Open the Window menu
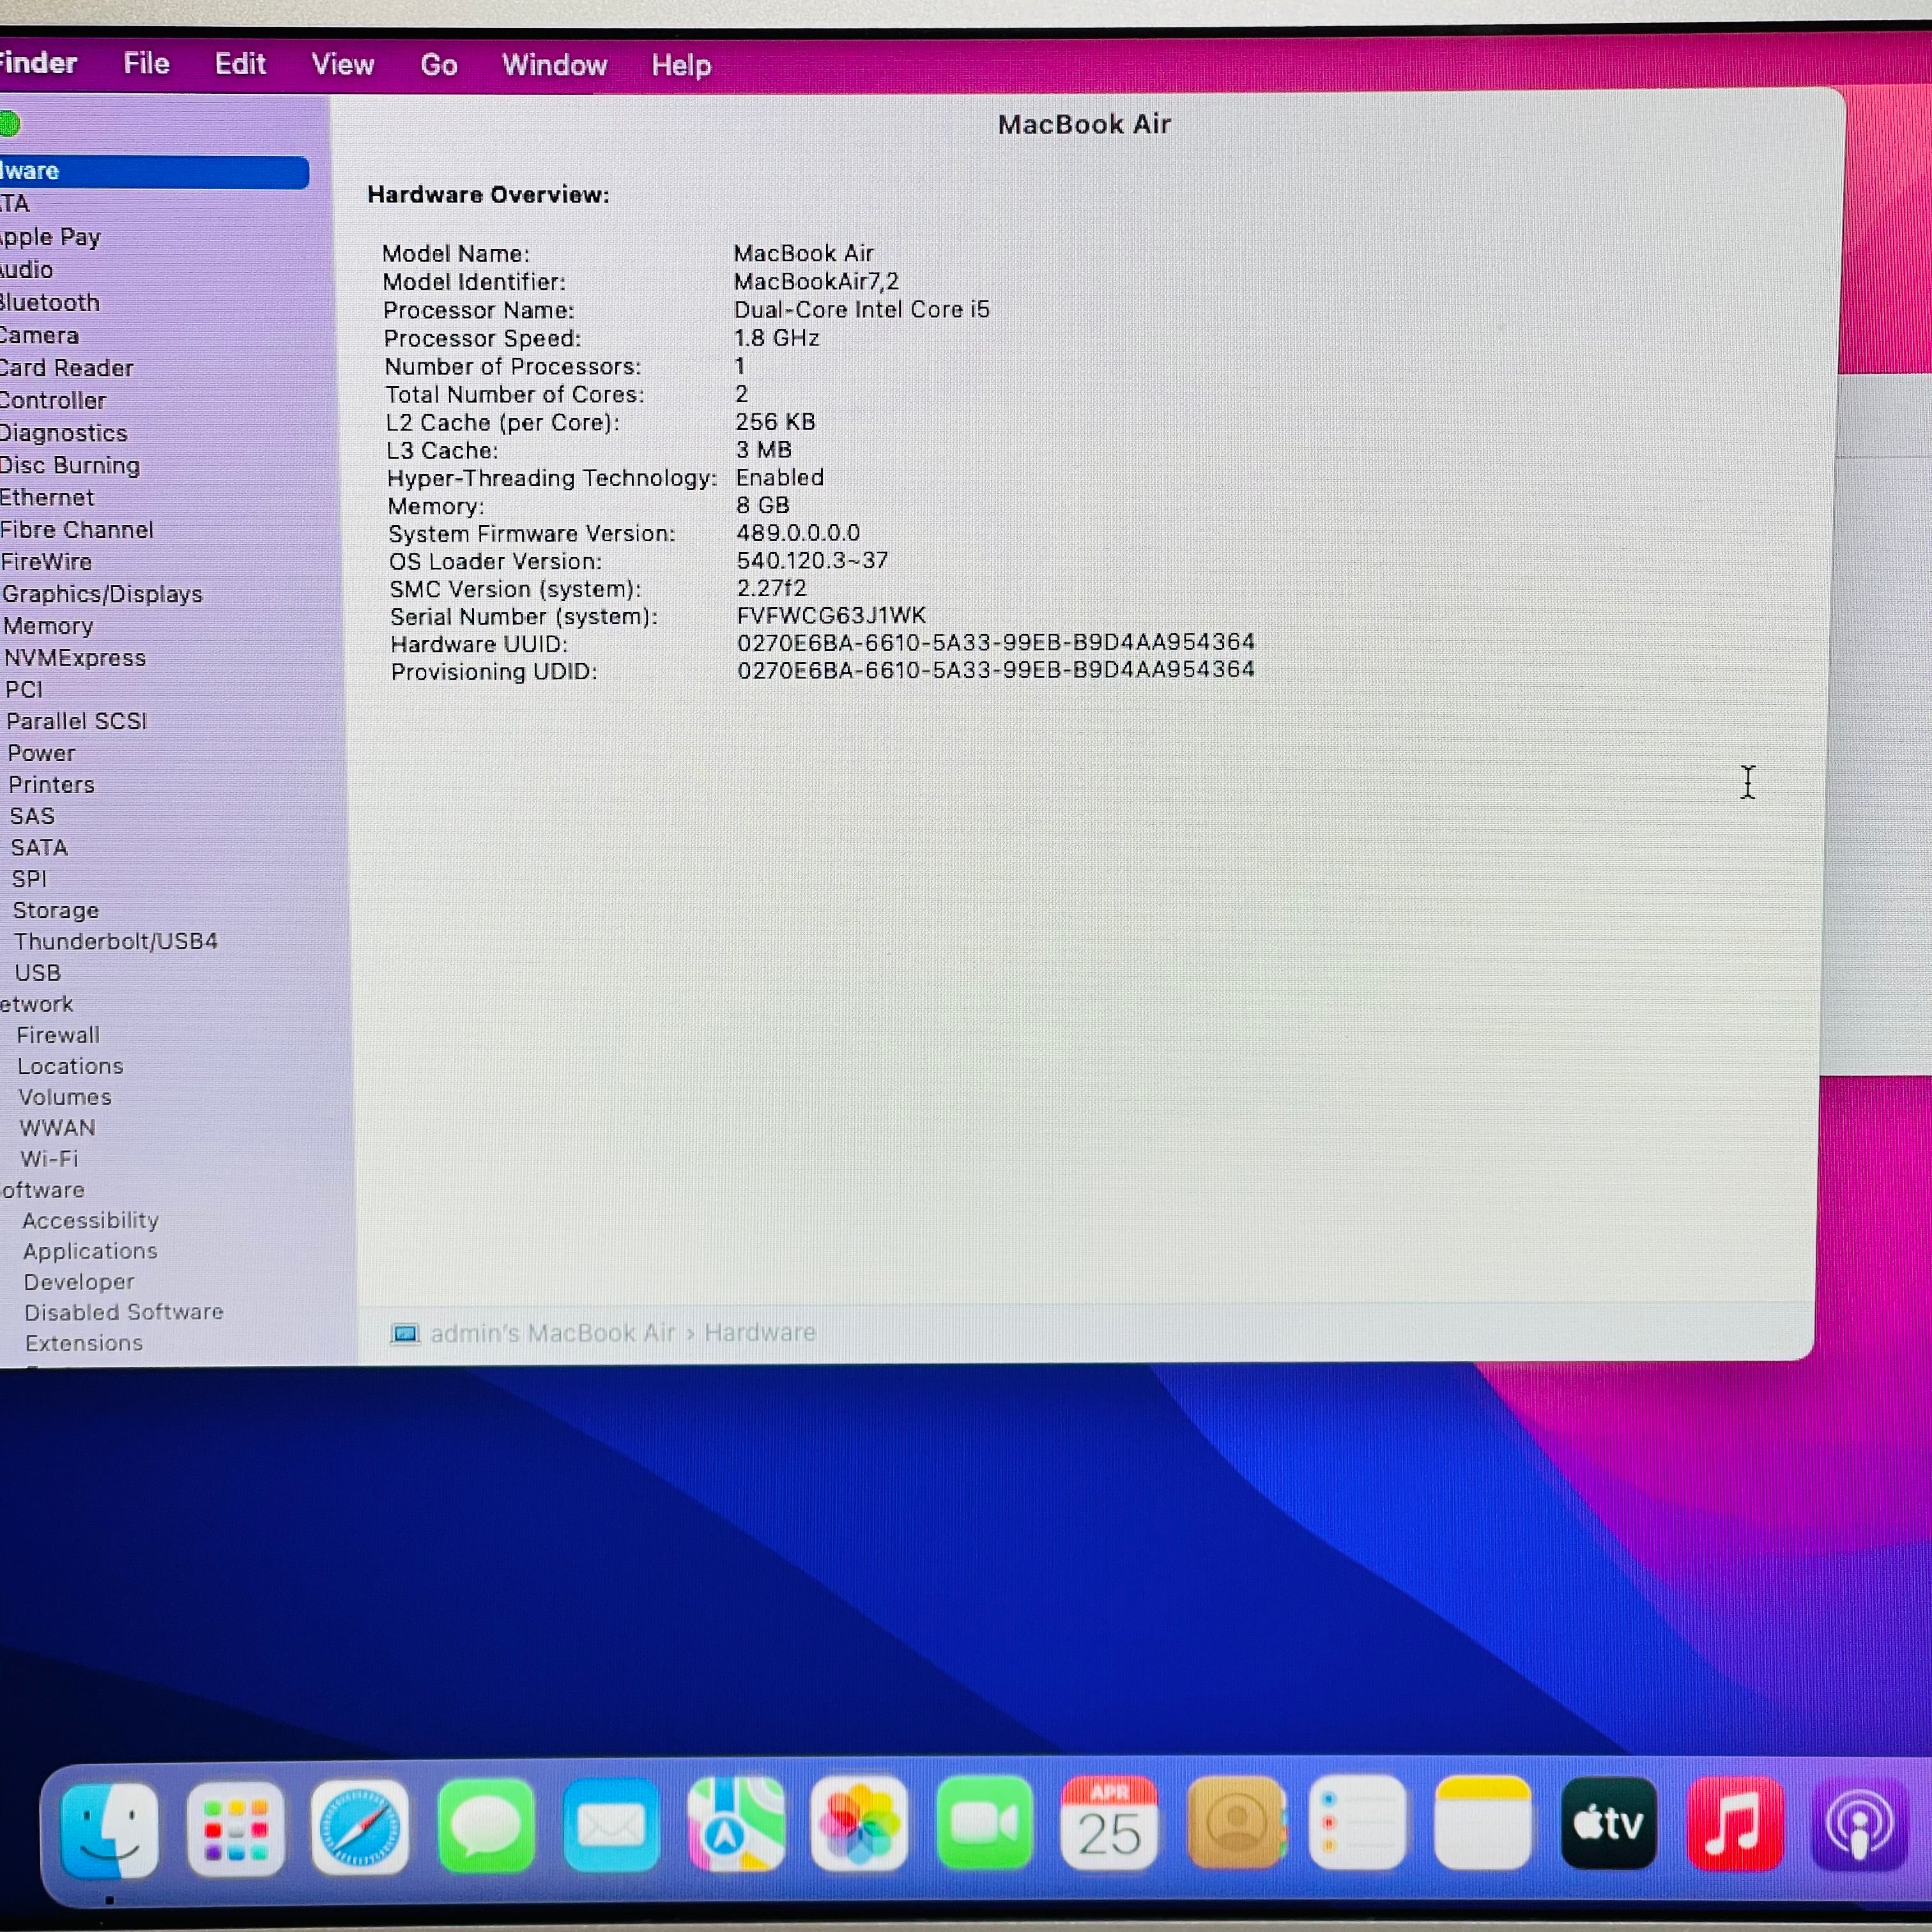 [x=554, y=65]
